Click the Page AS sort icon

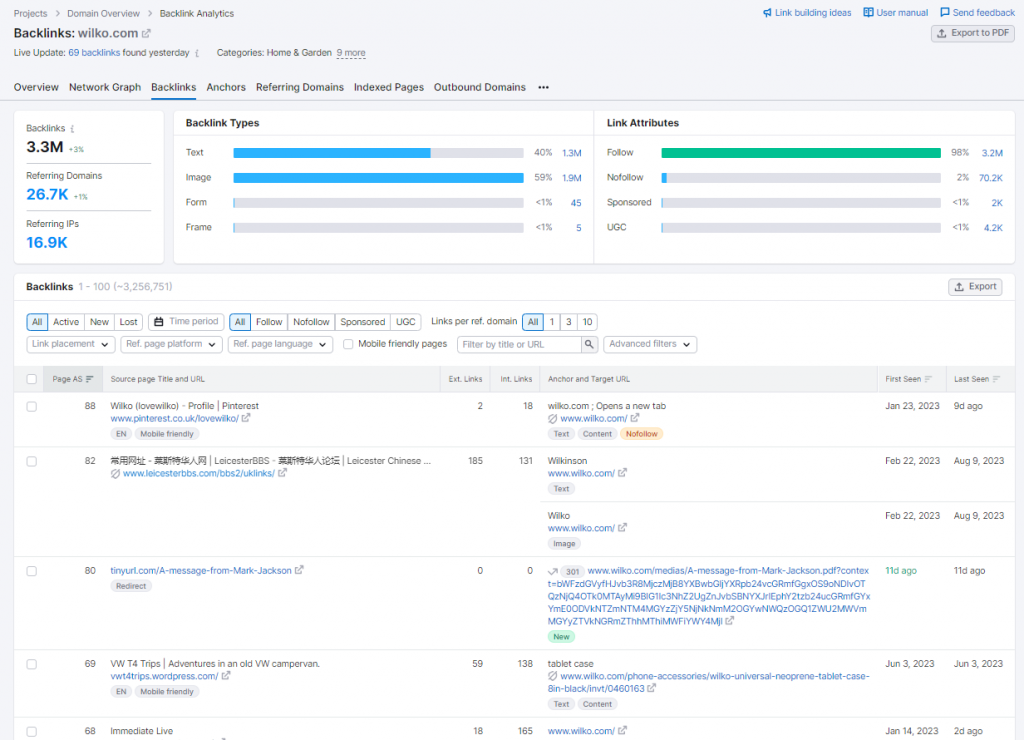pos(90,379)
